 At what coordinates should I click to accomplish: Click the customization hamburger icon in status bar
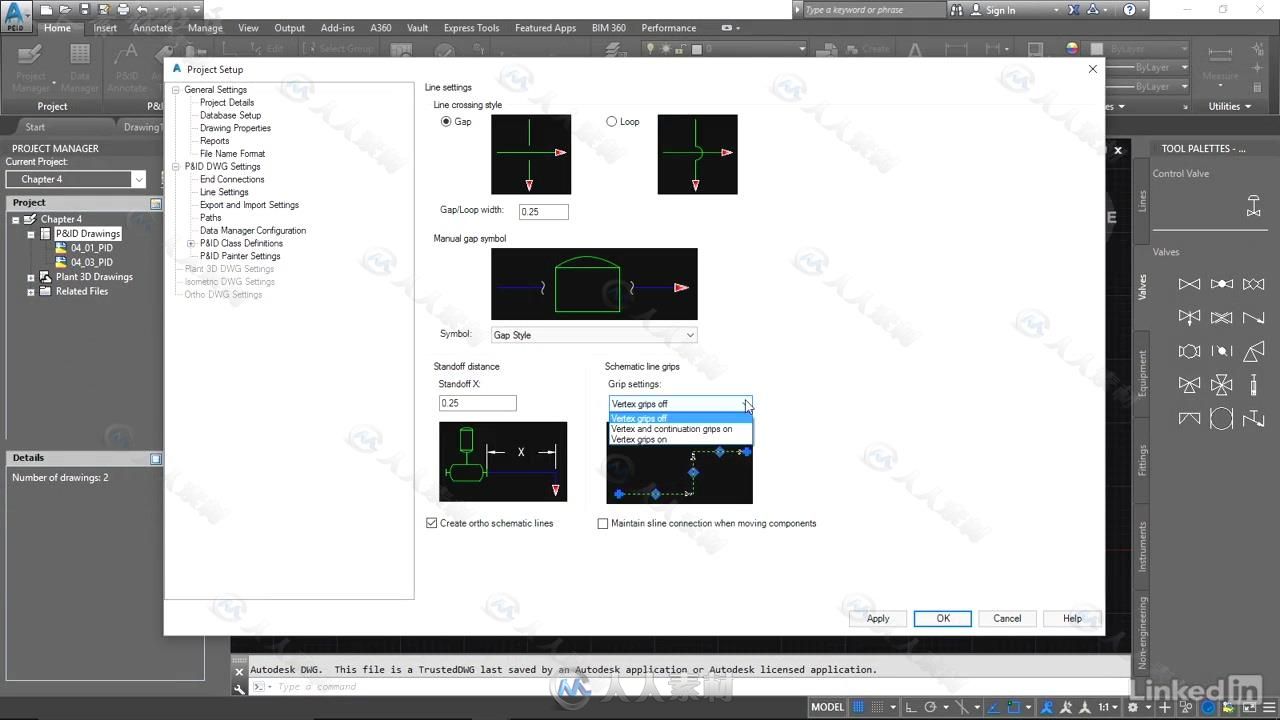pyautogui.click(x=1269, y=707)
